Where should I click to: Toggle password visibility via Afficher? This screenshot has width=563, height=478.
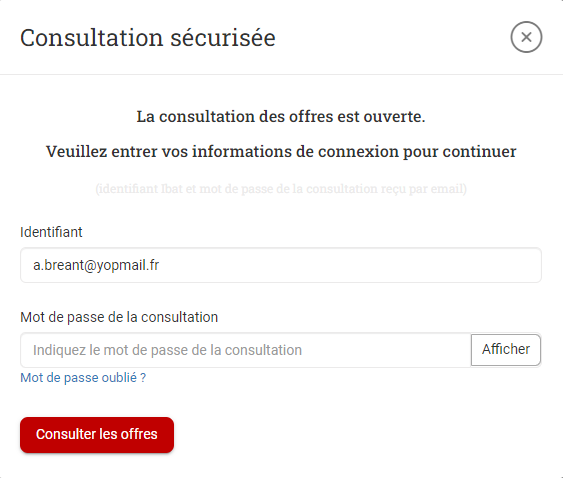(506, 350)
